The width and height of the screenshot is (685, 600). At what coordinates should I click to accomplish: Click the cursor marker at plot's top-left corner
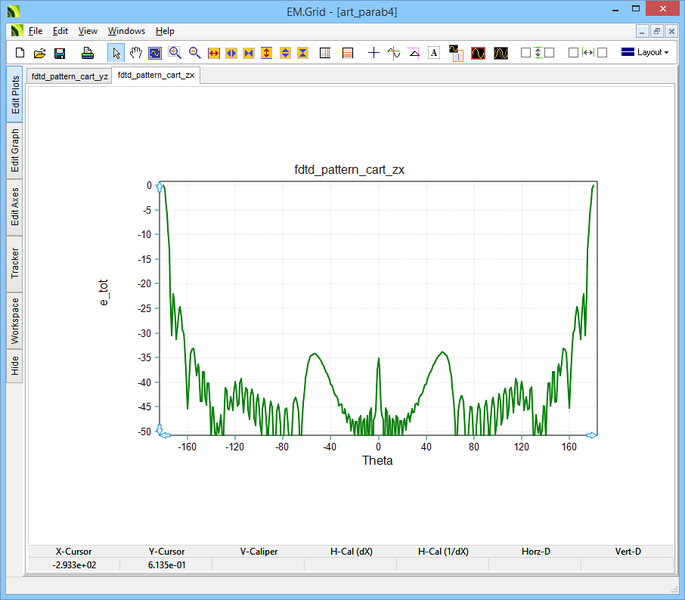click(x=158, y=186)
